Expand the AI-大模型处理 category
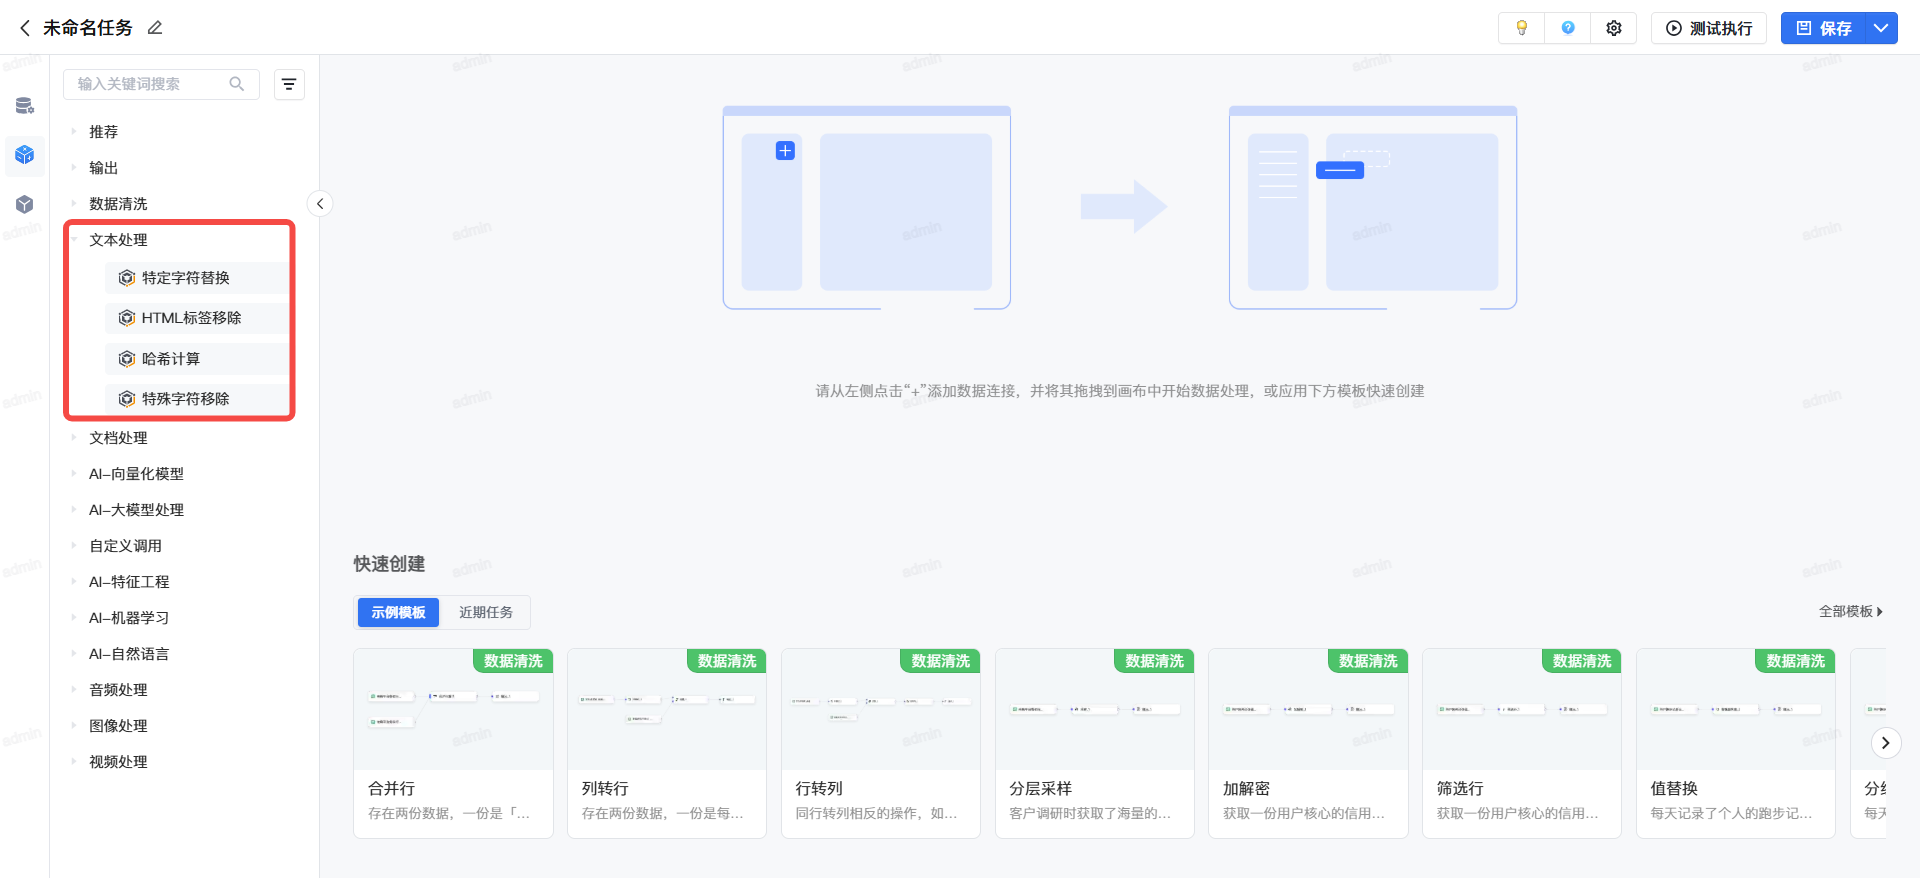 73,510
